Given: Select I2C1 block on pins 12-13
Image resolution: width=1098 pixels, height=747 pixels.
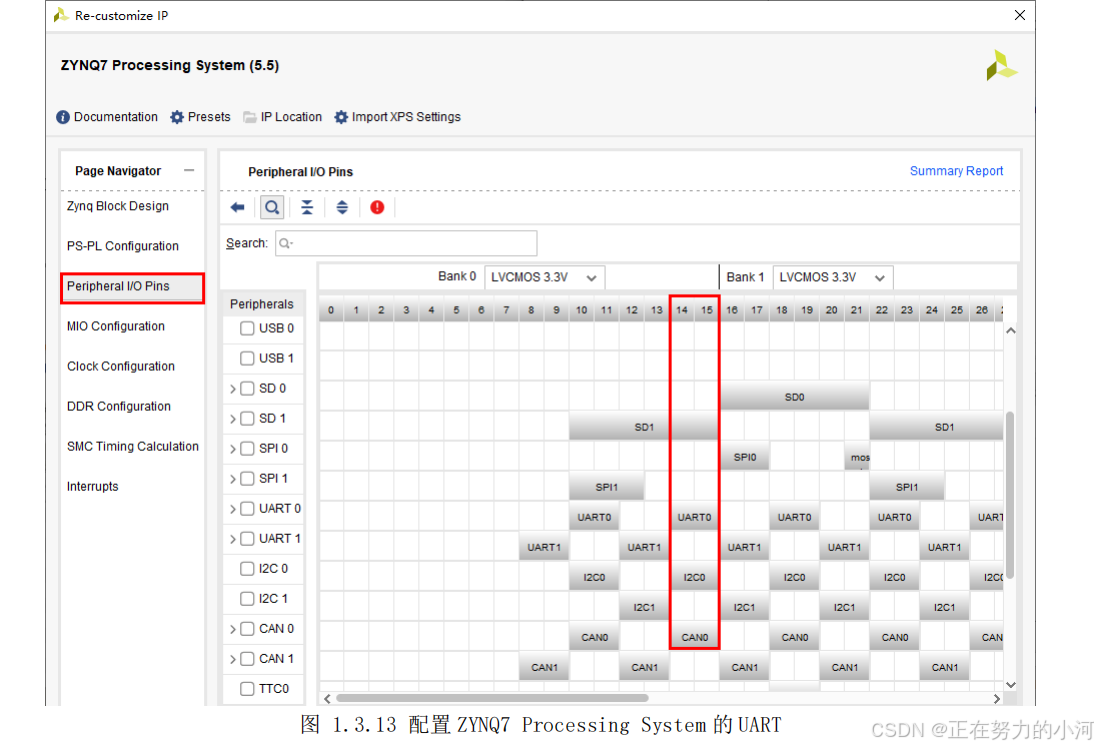Looking at the screenshot, I should coord(644,607).
